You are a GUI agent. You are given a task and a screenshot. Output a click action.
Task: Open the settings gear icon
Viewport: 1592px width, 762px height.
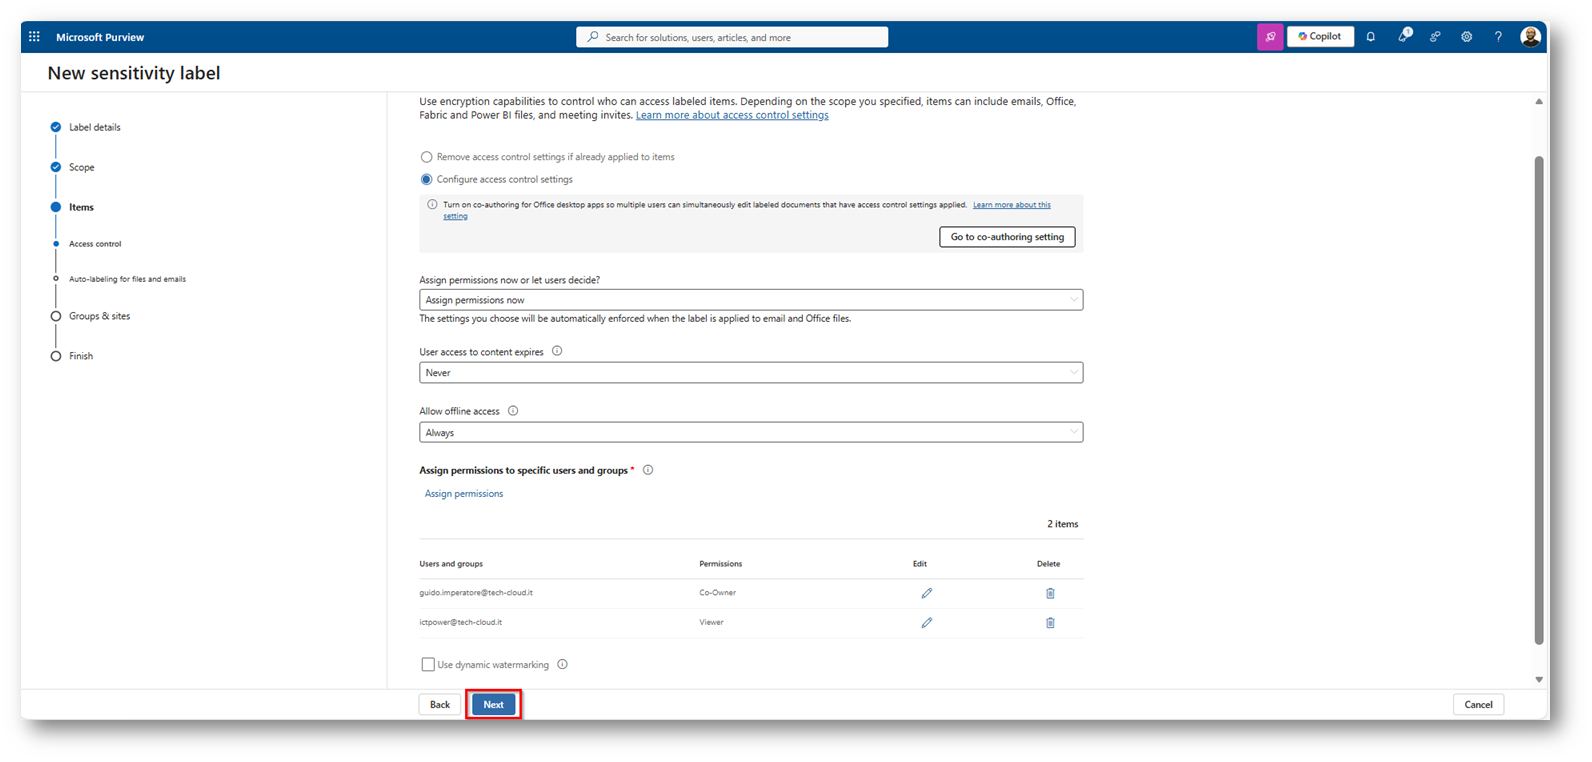(1466, 37)
